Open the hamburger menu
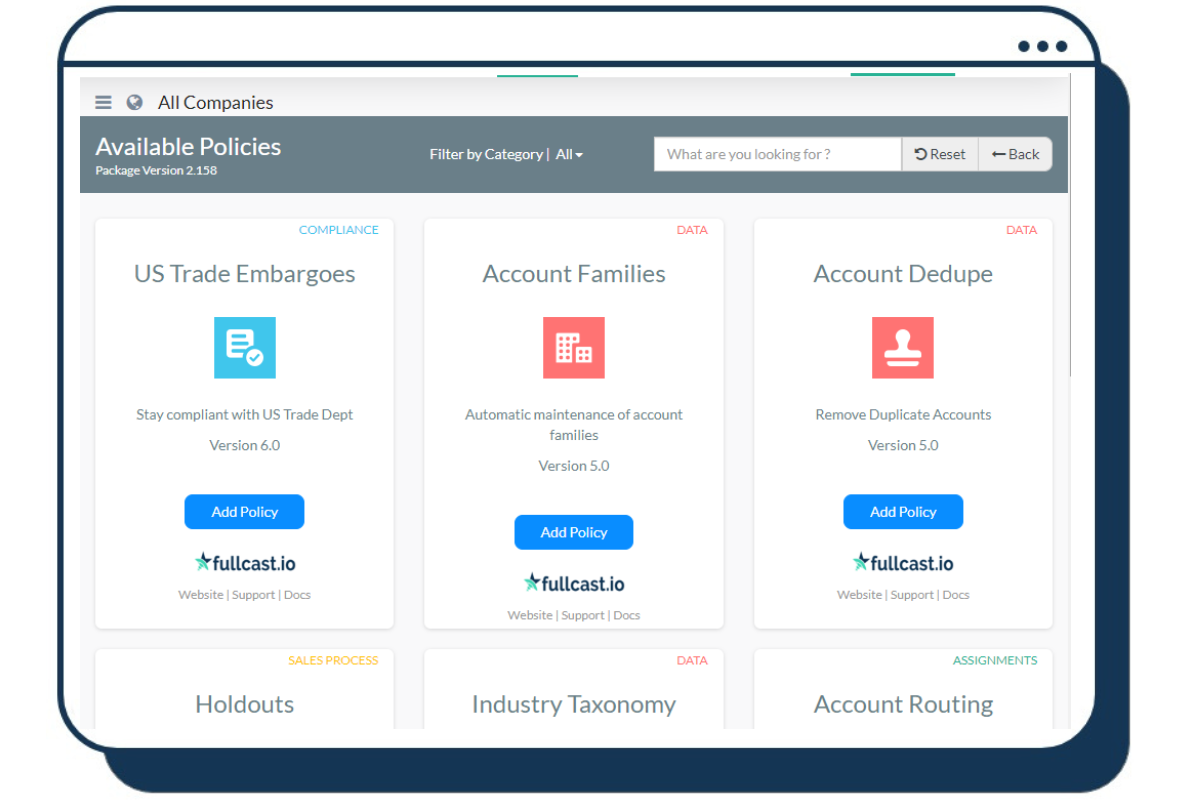Screen dimensions: 1200x800 tap(103, 102)
